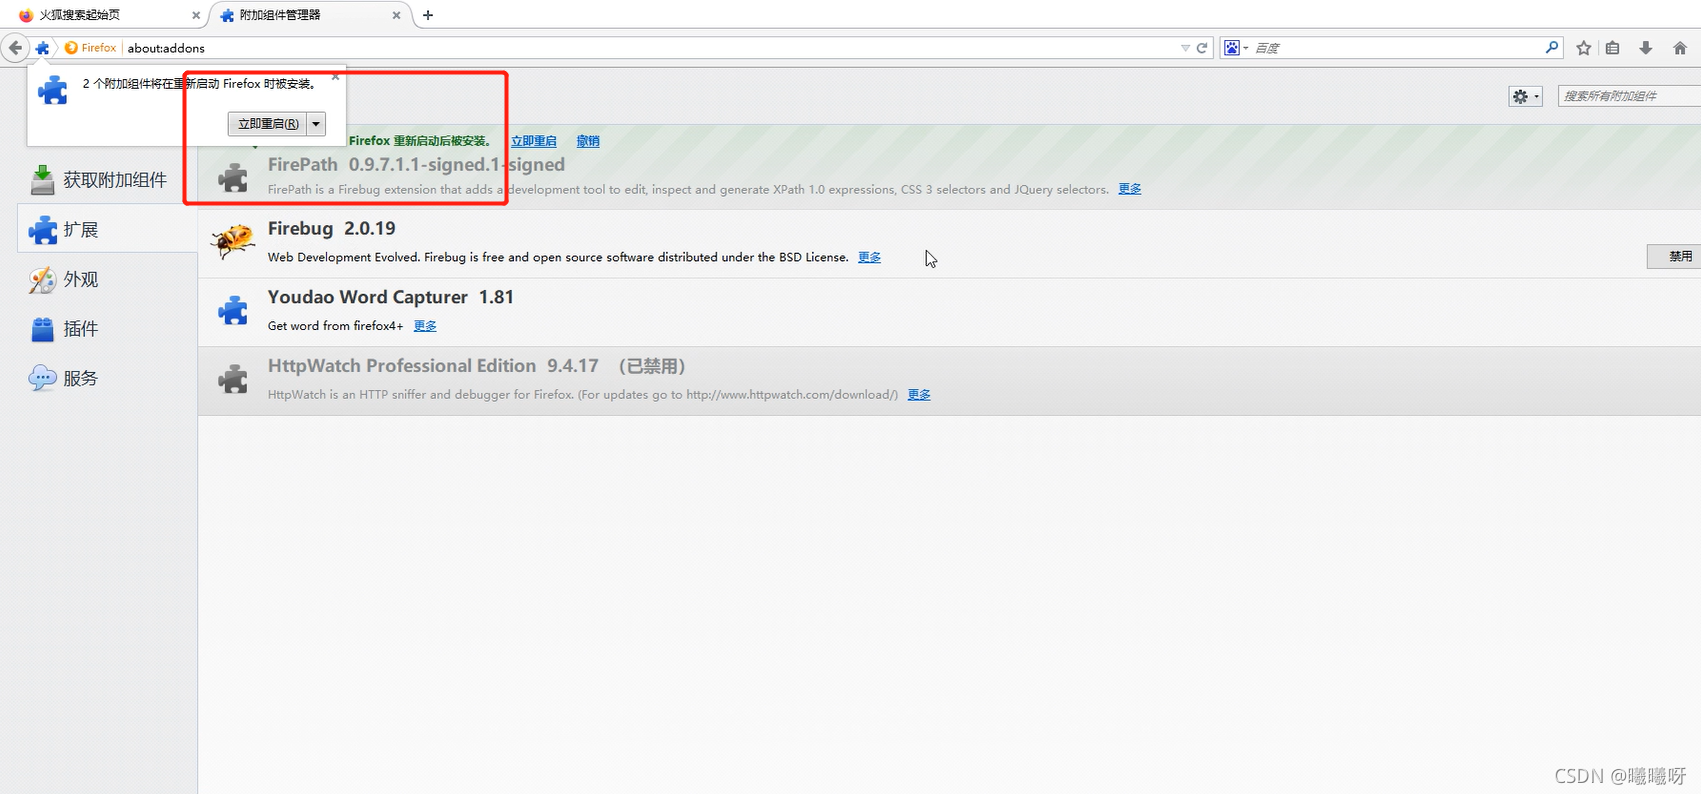
Task: Click the 撤销 link in the FirePath banner
Action: [x=588, y=141]
